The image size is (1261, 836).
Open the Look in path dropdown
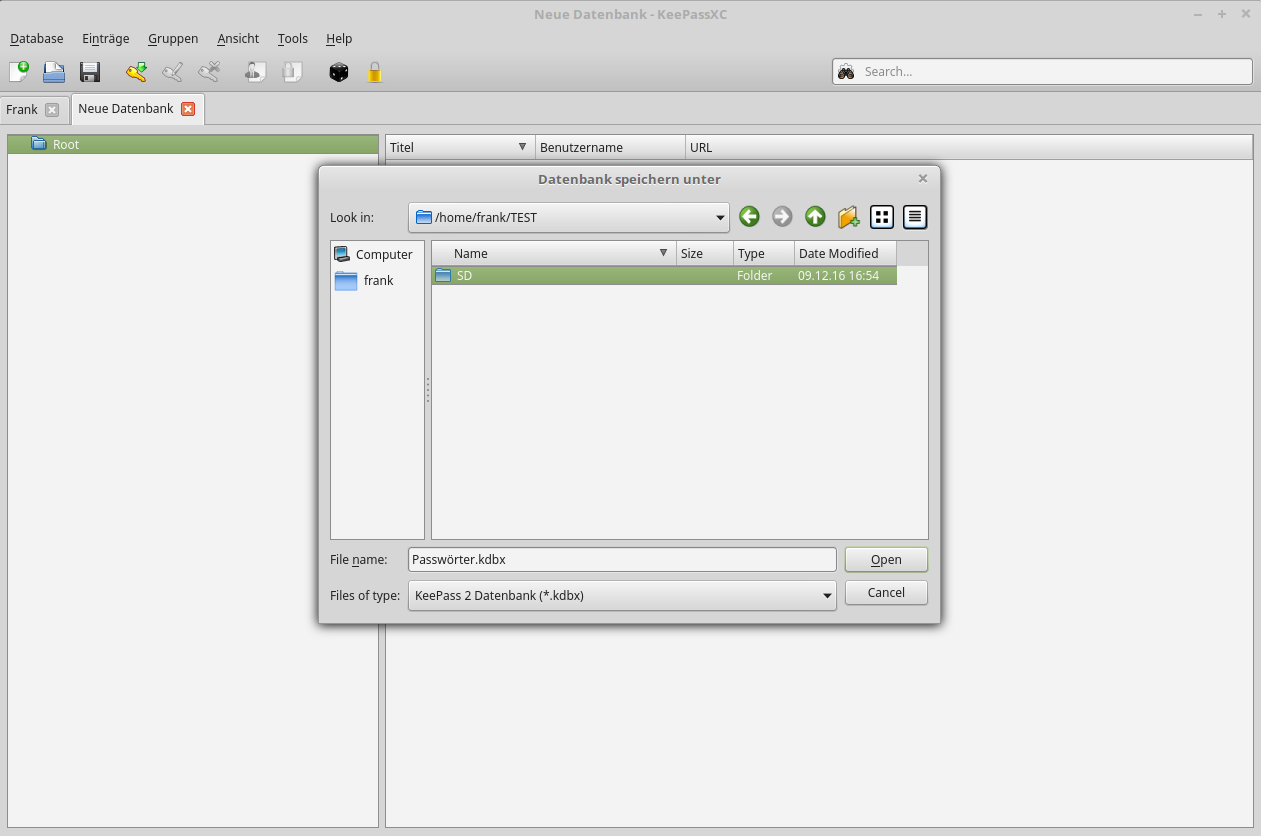coord(569,217)
